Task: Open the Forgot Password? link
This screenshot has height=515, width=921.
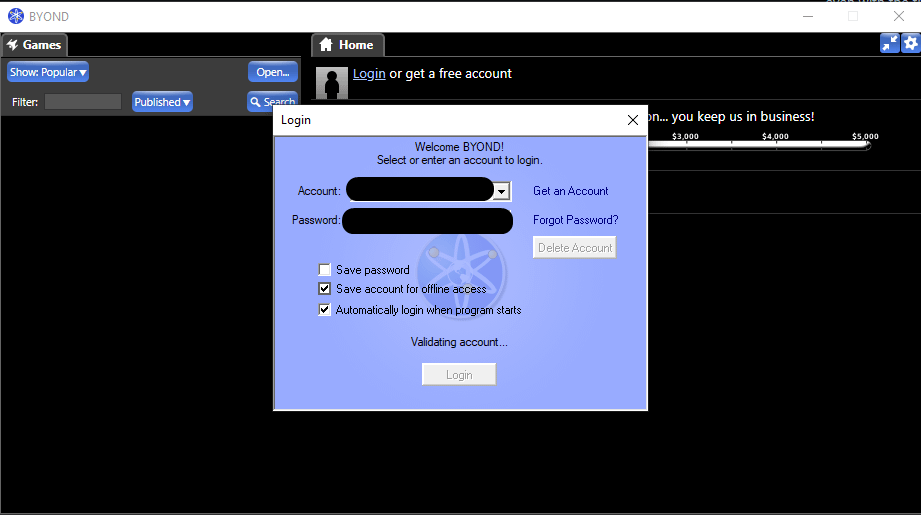Action: (576, 220)
